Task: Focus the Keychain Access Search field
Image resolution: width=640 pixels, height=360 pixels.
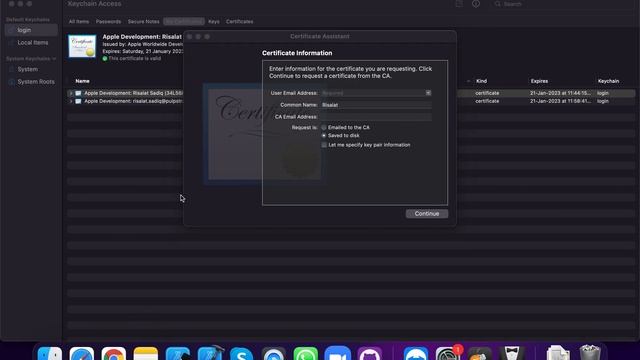Action: [x=563, y=4]
